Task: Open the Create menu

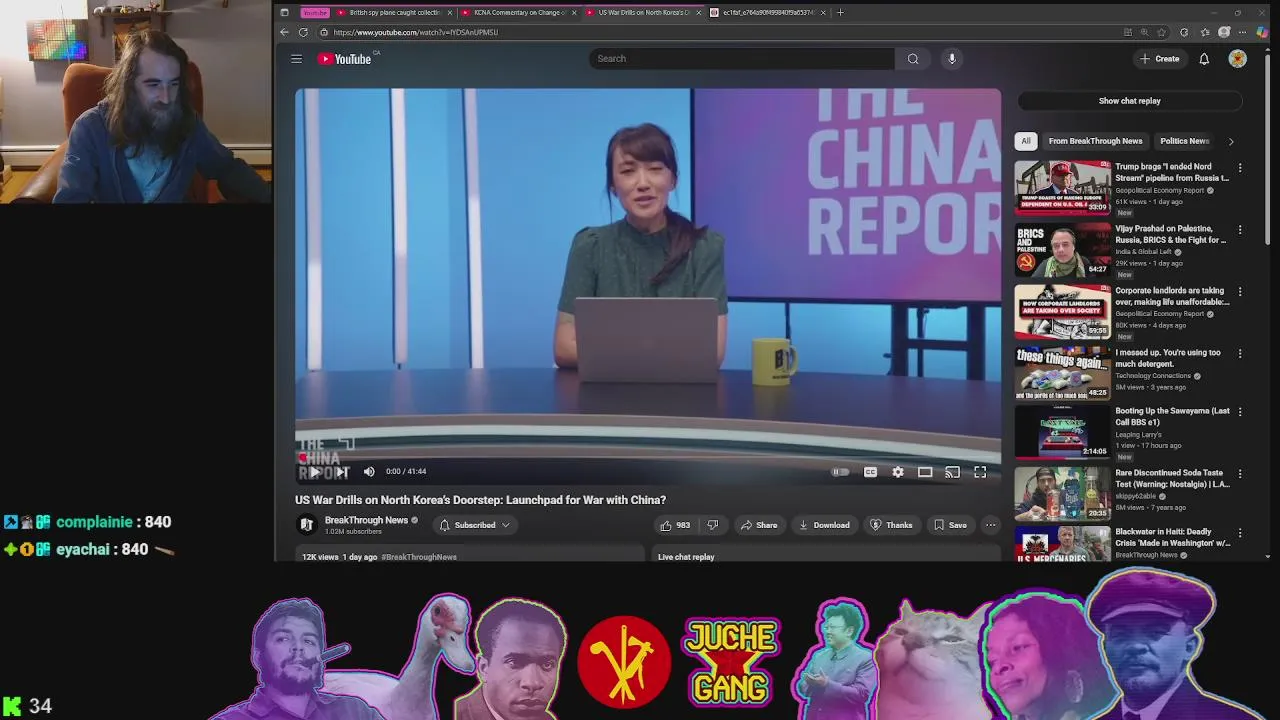Action: pyautogui.click(x=1159, y=59)
